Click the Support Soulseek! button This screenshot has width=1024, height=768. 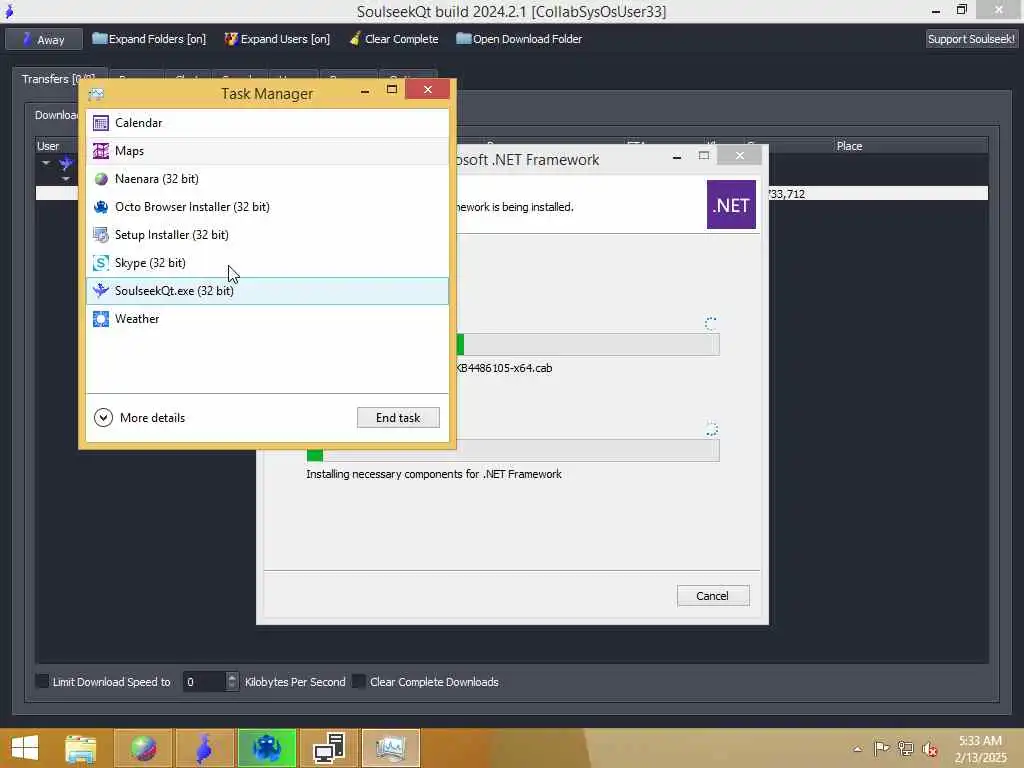(971, 39)
